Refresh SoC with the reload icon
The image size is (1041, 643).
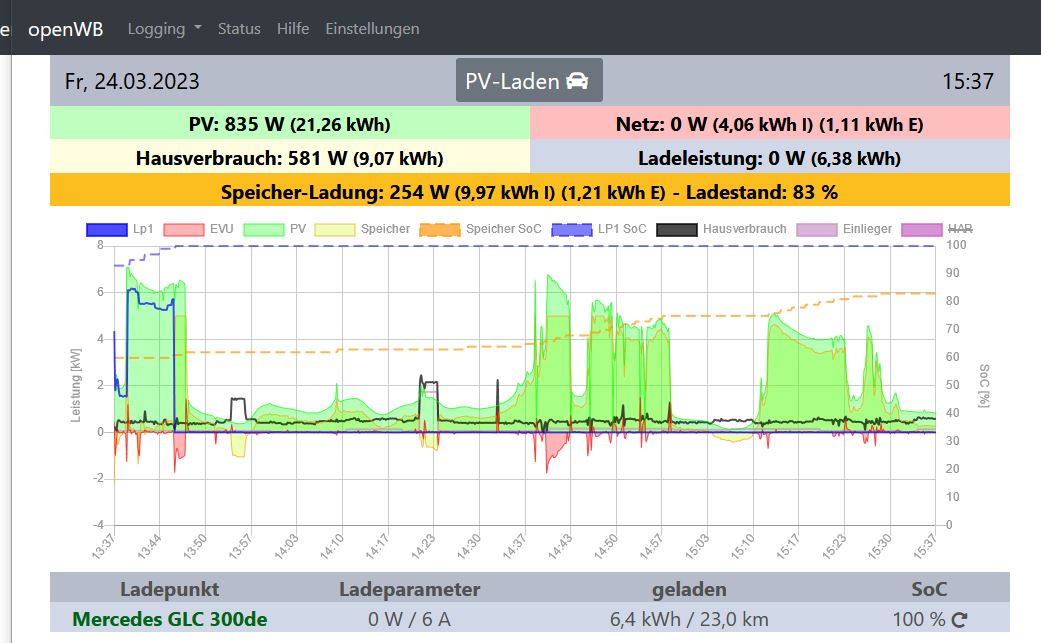[x=960, y=620]
